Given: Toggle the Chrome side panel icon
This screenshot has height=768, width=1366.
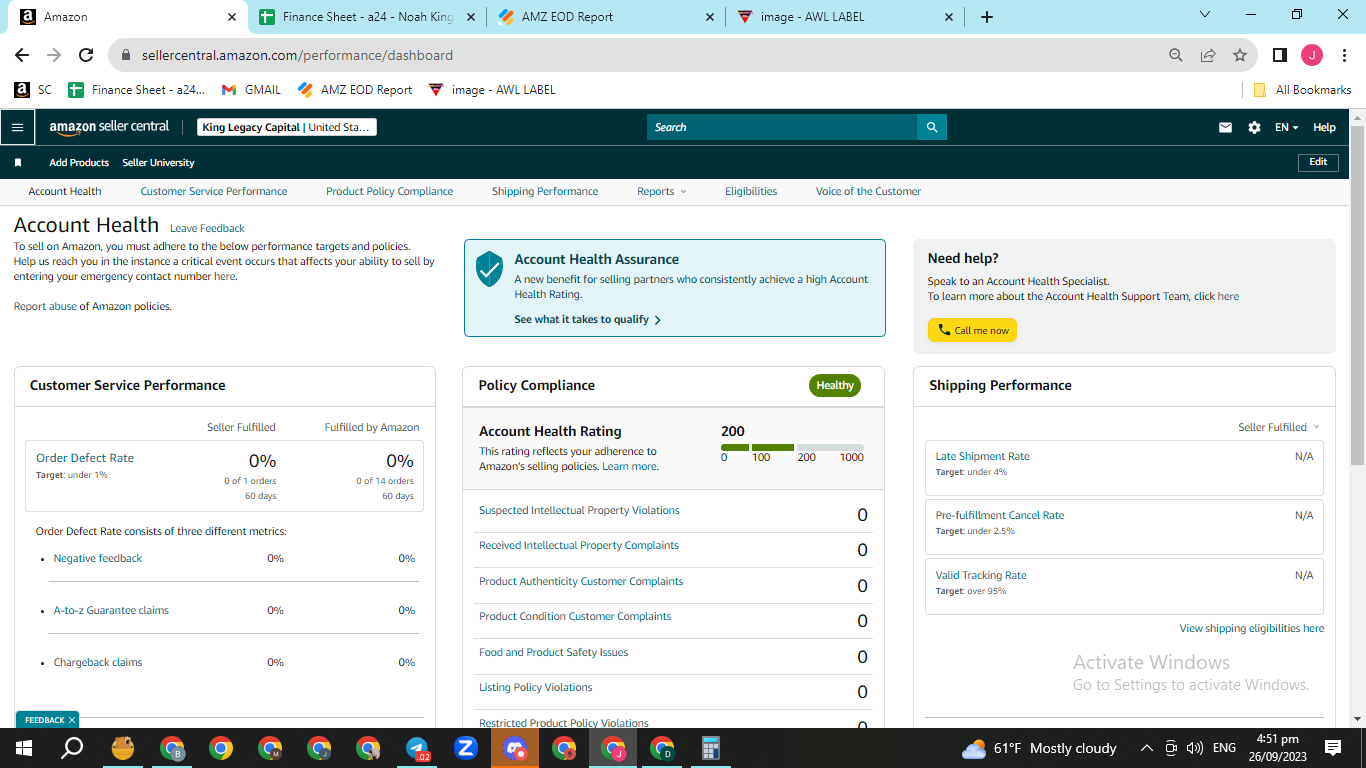Looking at the screenshot, I should coord(1279,55).
